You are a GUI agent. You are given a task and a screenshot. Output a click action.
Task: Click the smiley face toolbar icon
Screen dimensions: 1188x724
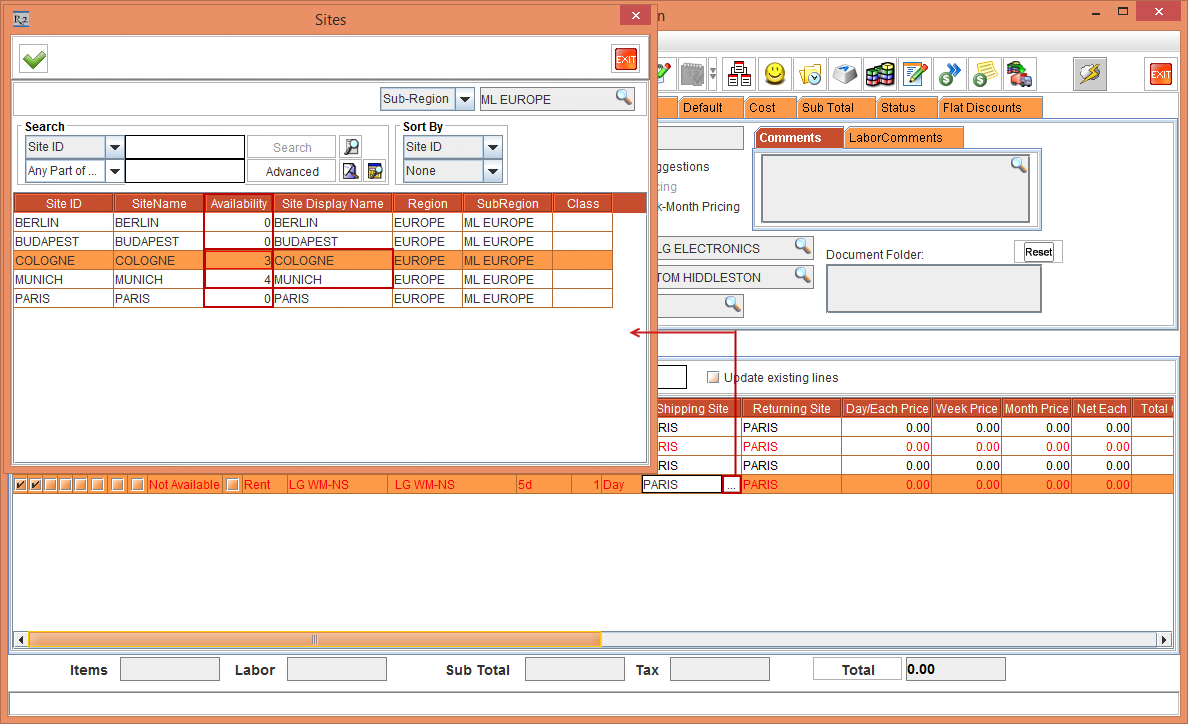pyautogui.click(x=774, y=74)
